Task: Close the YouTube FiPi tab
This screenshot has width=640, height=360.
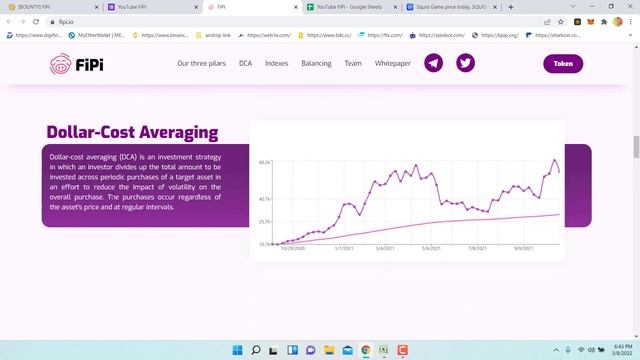Action: pyautogui.click(x=196, y=7)
